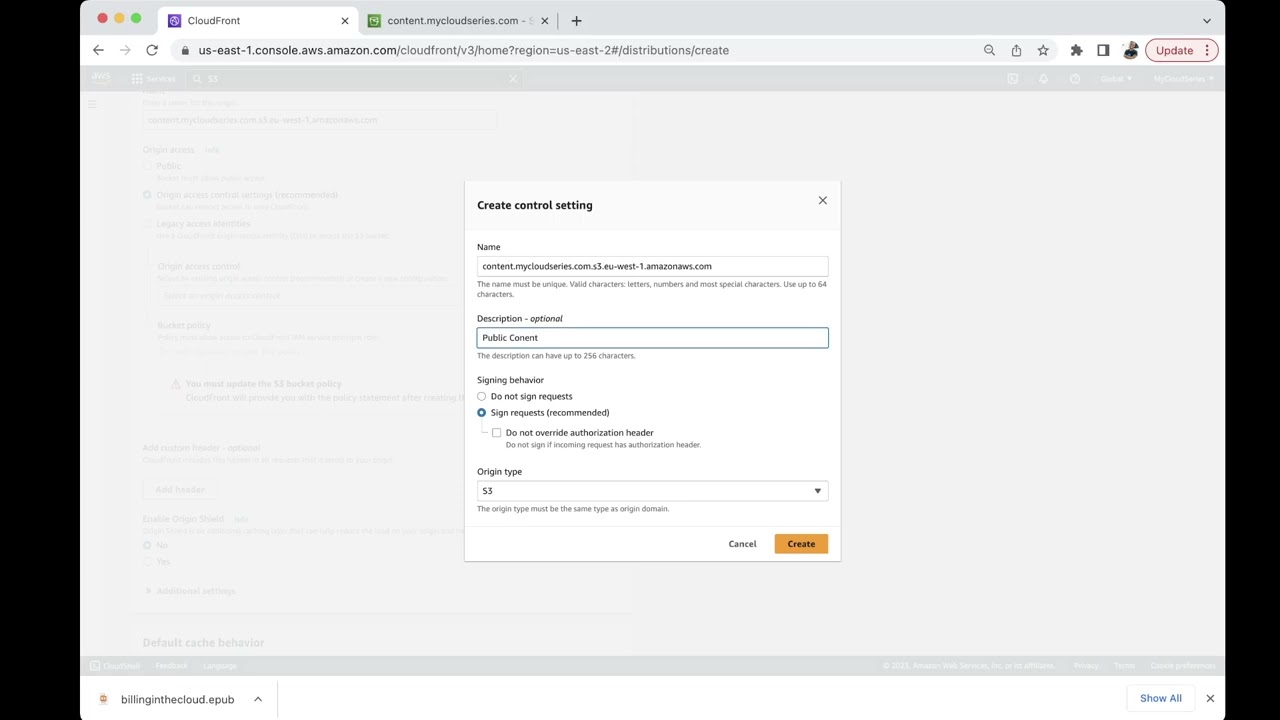Image resolution: width=1280 pixels, height=720 pixels.
Task: Expand the tab search chevron
Action: click(x=1207, y=20)
